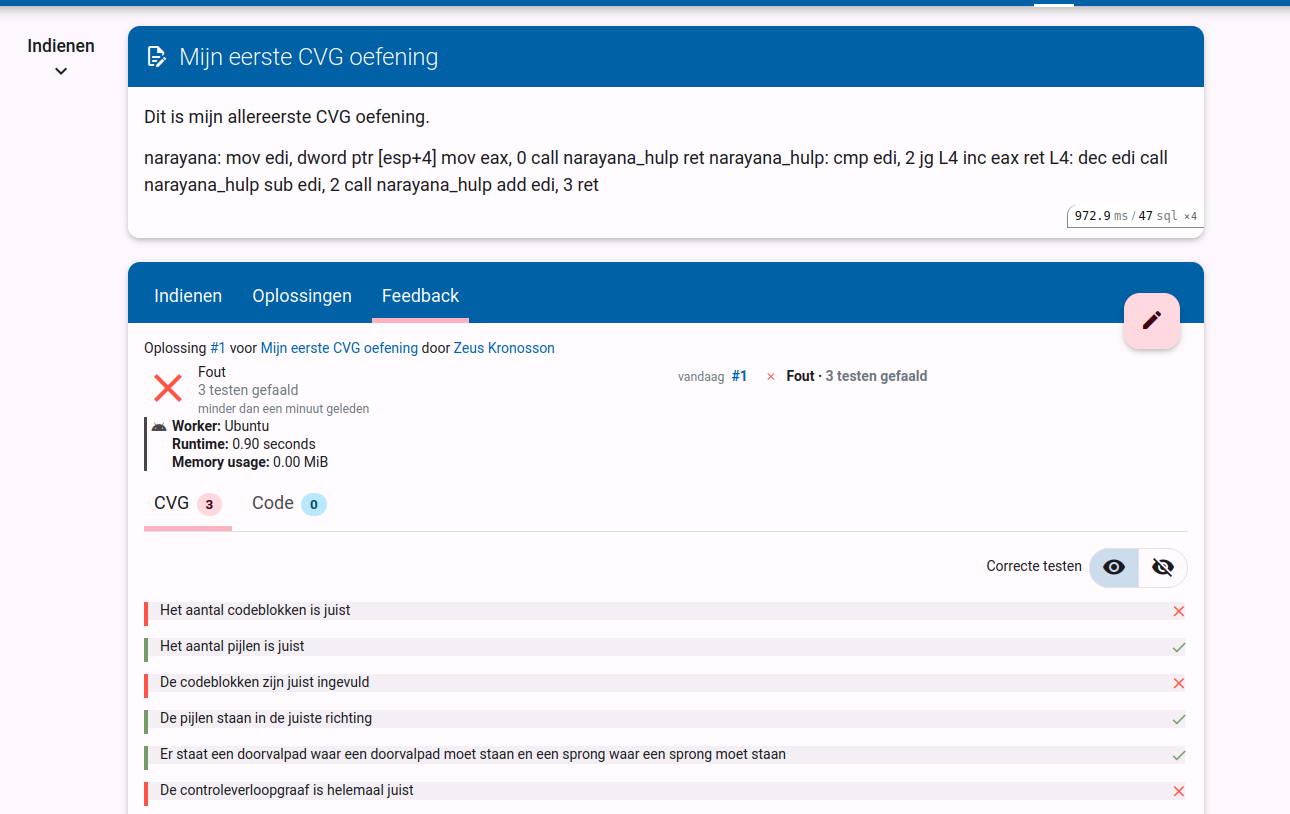1290x814 pixels.
Task: Click the red X beside 'De codeblokken zijn juist ingevuld'
Action: pyautogui.click(x=1179, y=683)
